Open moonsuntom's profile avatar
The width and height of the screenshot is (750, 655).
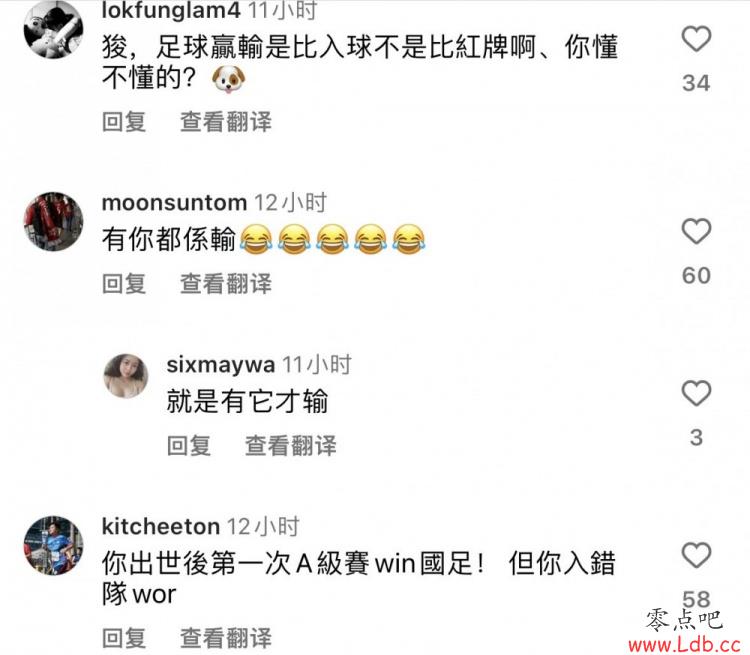pyautogui.click(x=54, y=222)
